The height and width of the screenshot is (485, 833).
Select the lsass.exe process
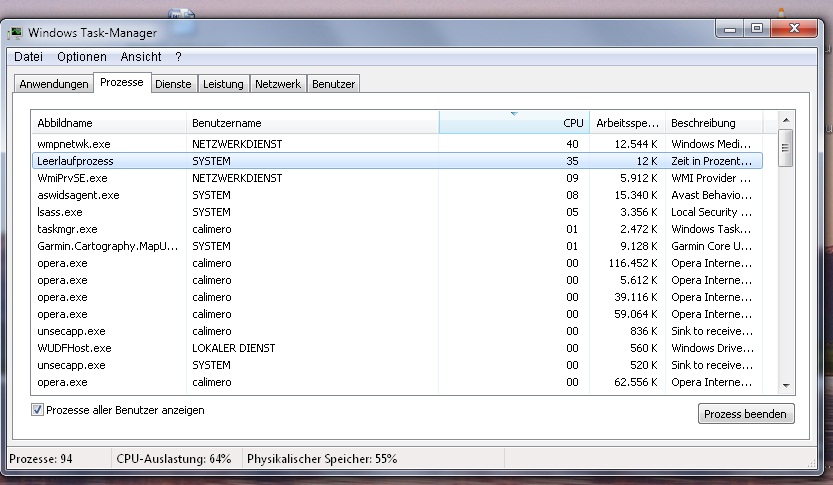tap(397, 212)
